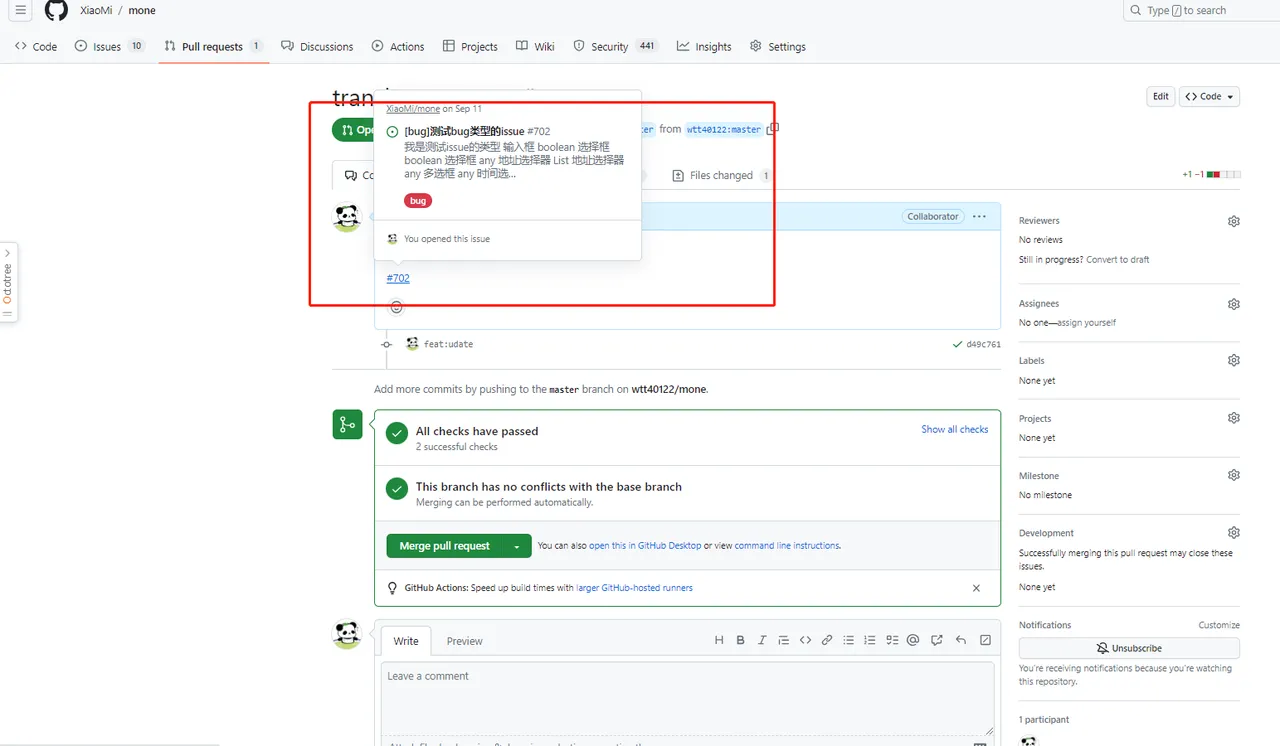
Task: Open the commenter's panda avatar profile
Action: [x=347, y=217]
